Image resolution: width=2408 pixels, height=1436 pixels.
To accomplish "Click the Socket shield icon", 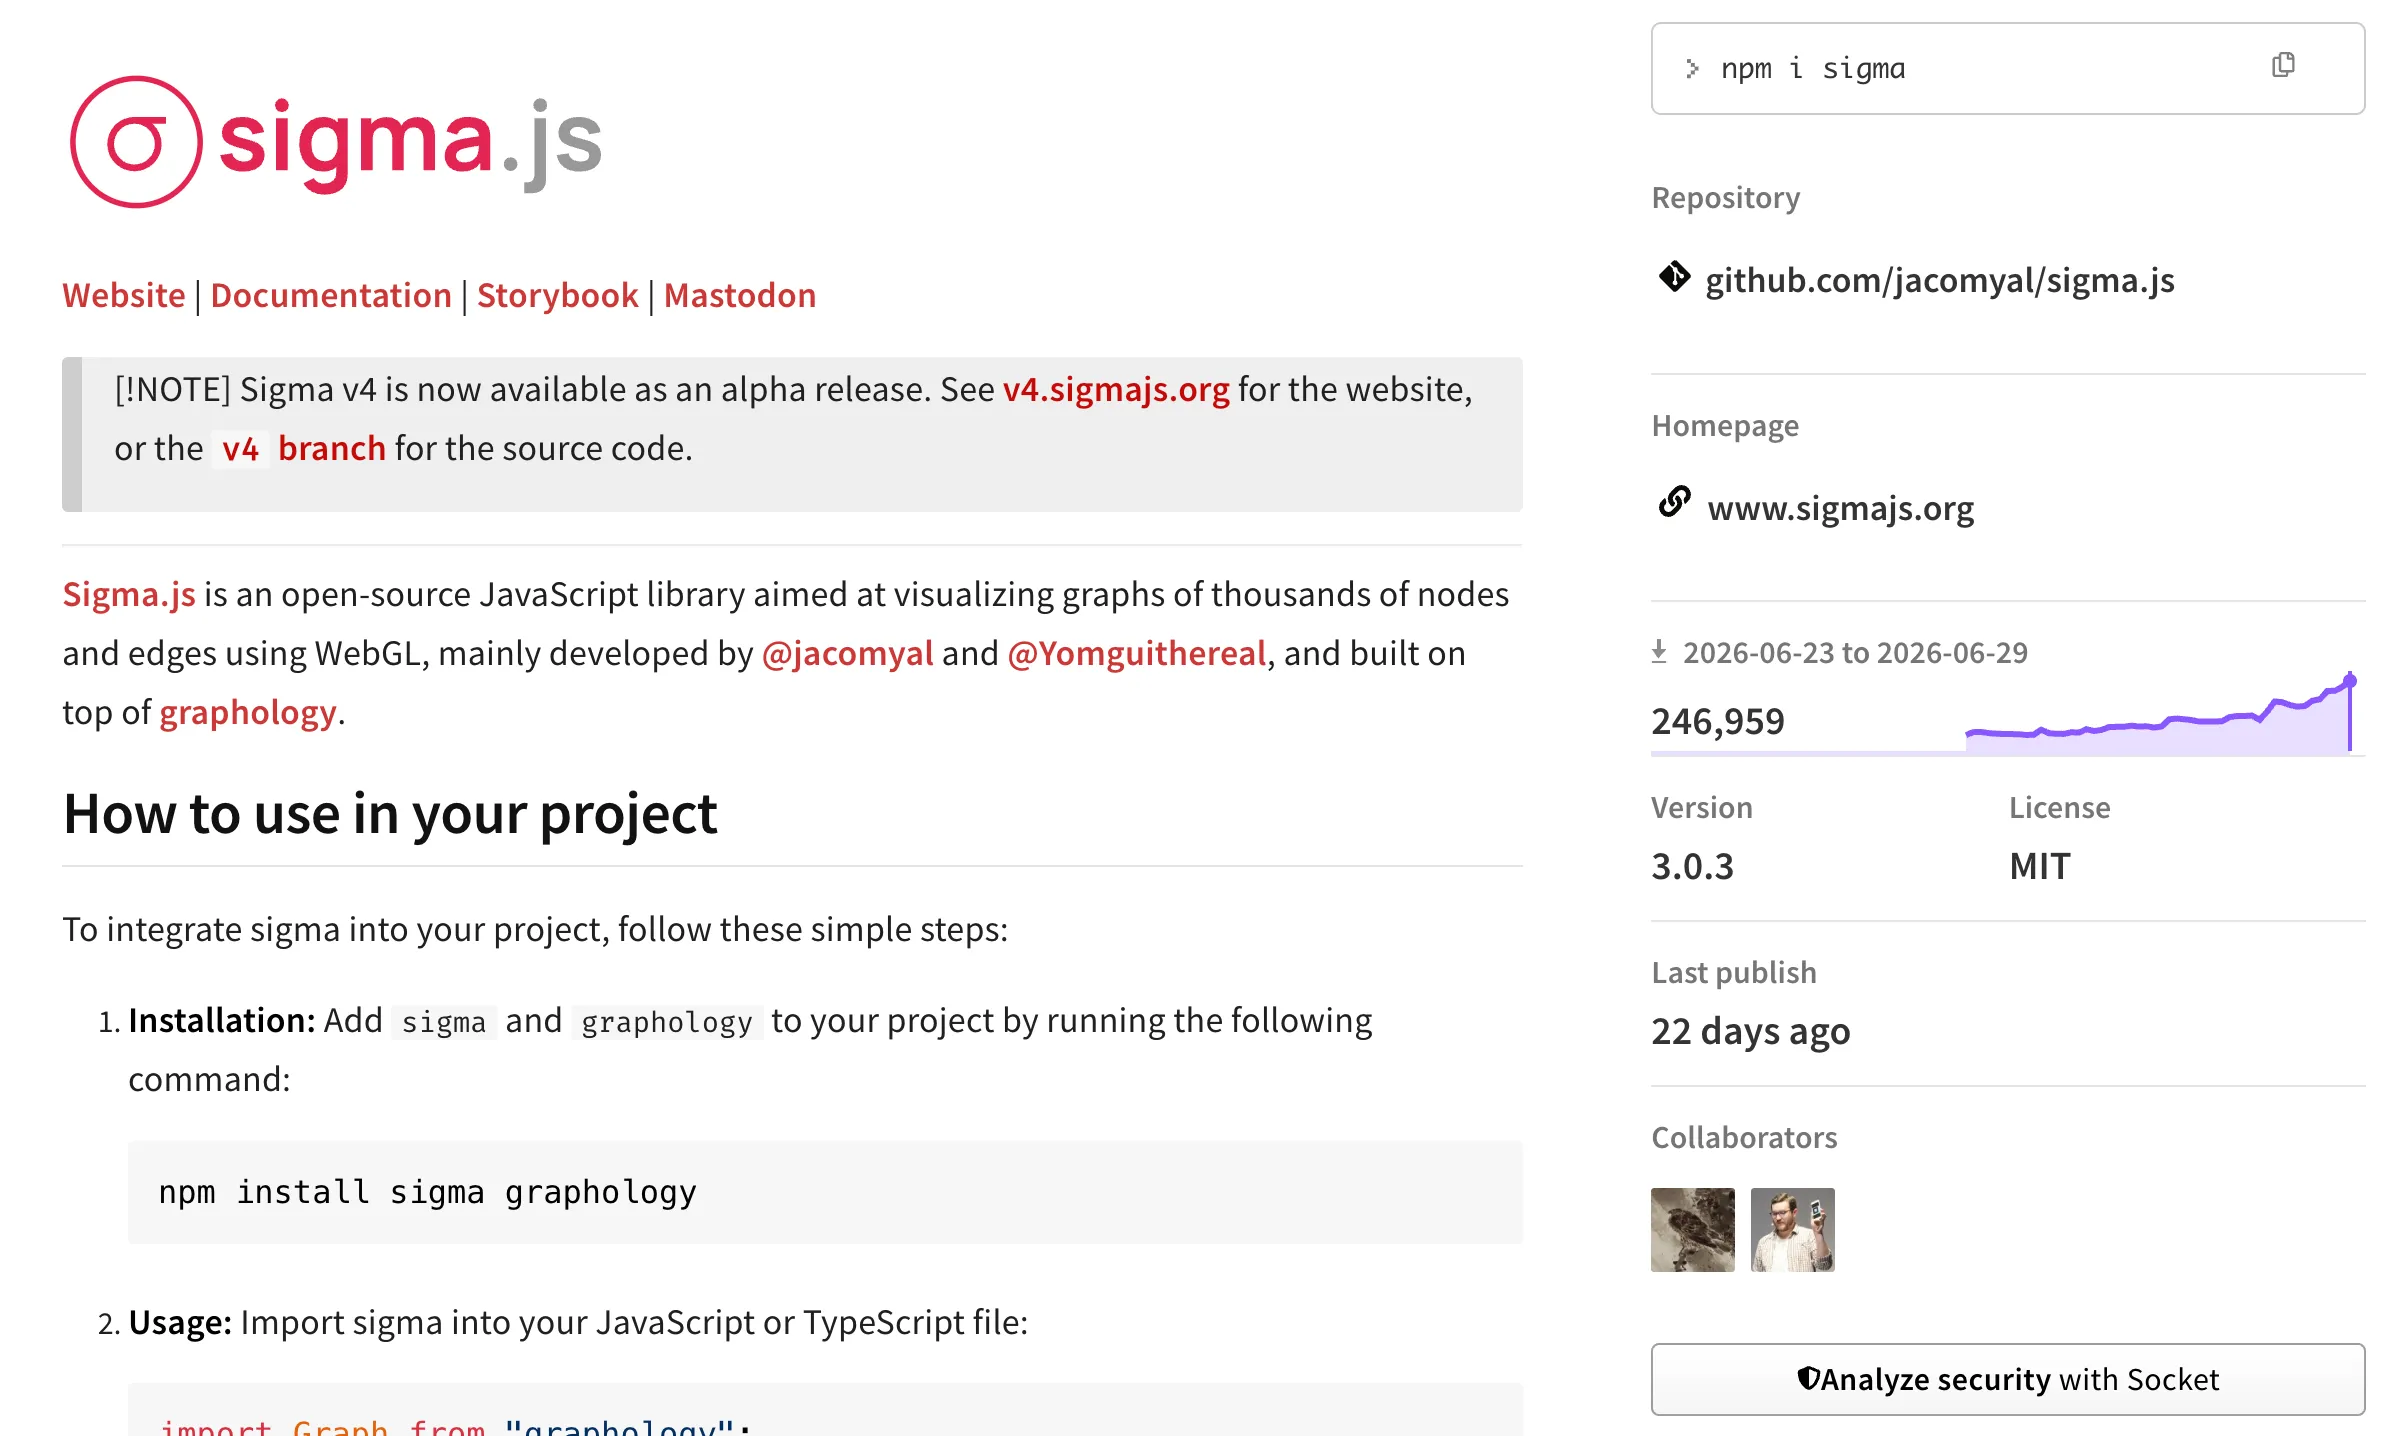I will click(1808, 1379).
